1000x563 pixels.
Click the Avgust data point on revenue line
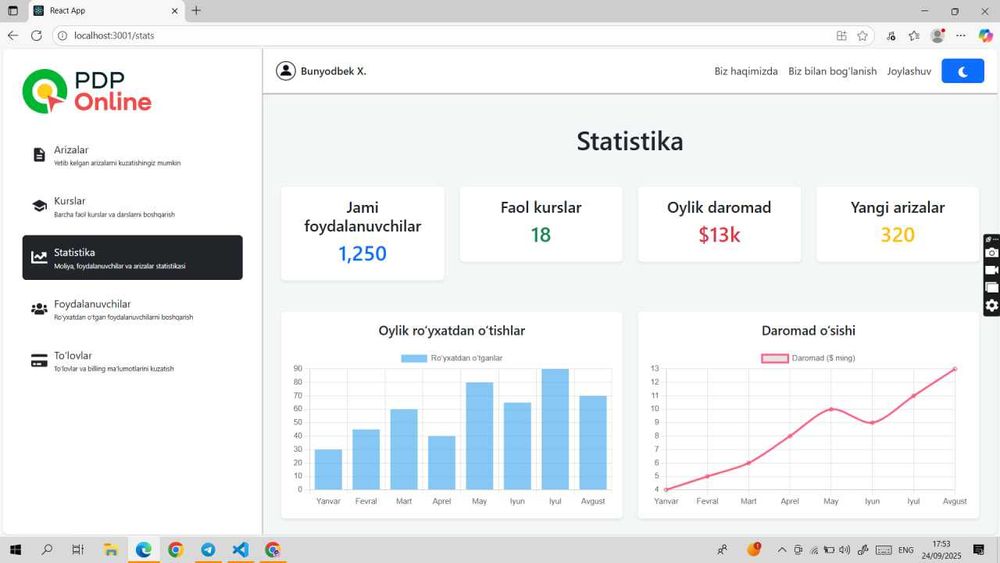pyautogui.click(x=955, y=369)
